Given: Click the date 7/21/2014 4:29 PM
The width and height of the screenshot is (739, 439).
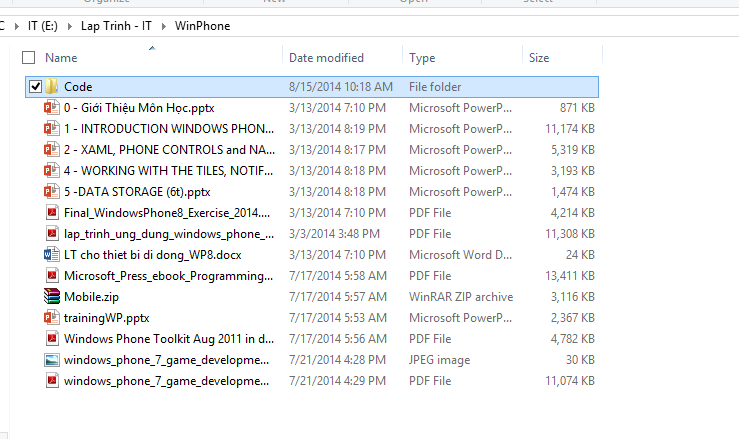Looking at the screenshot, I should click(x=337, y=381).
